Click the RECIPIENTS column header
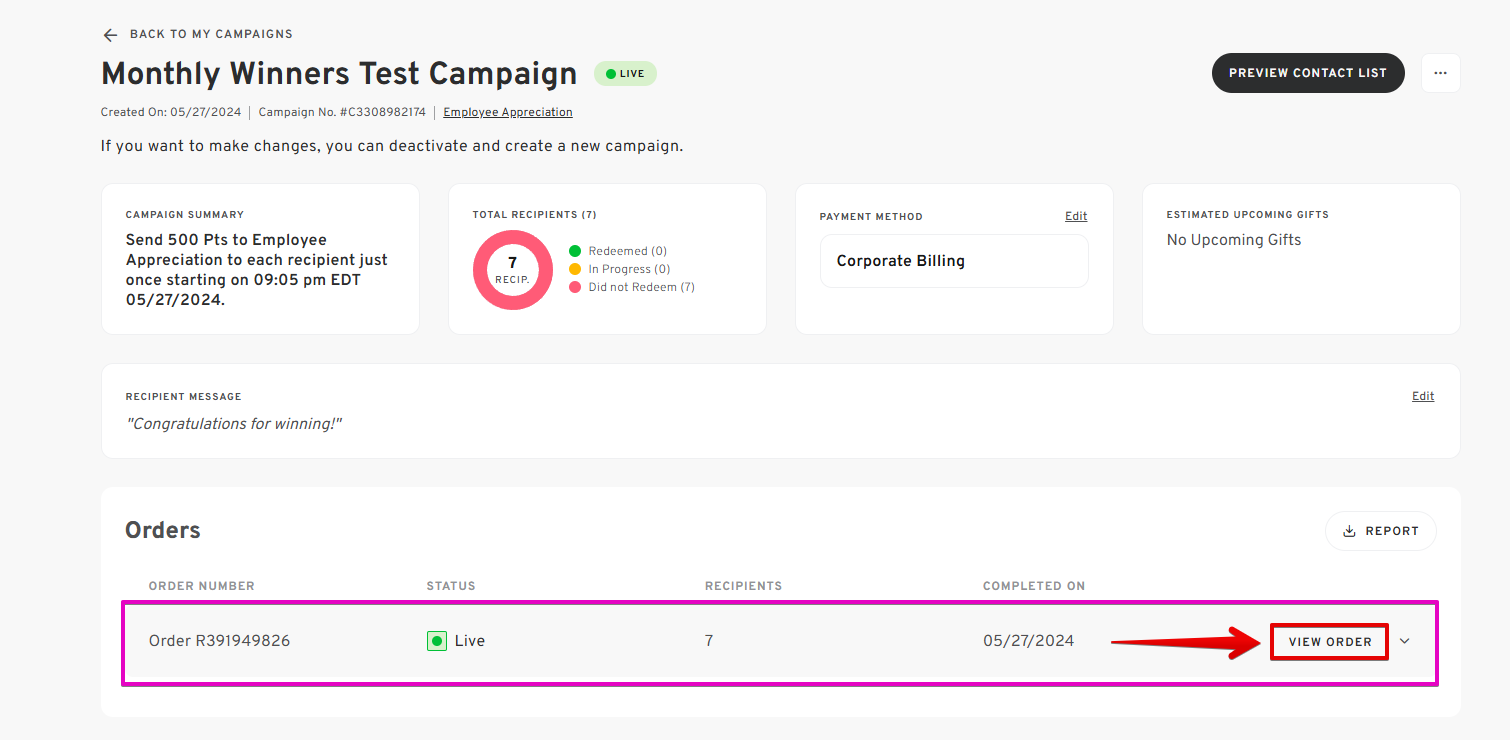 743,586
